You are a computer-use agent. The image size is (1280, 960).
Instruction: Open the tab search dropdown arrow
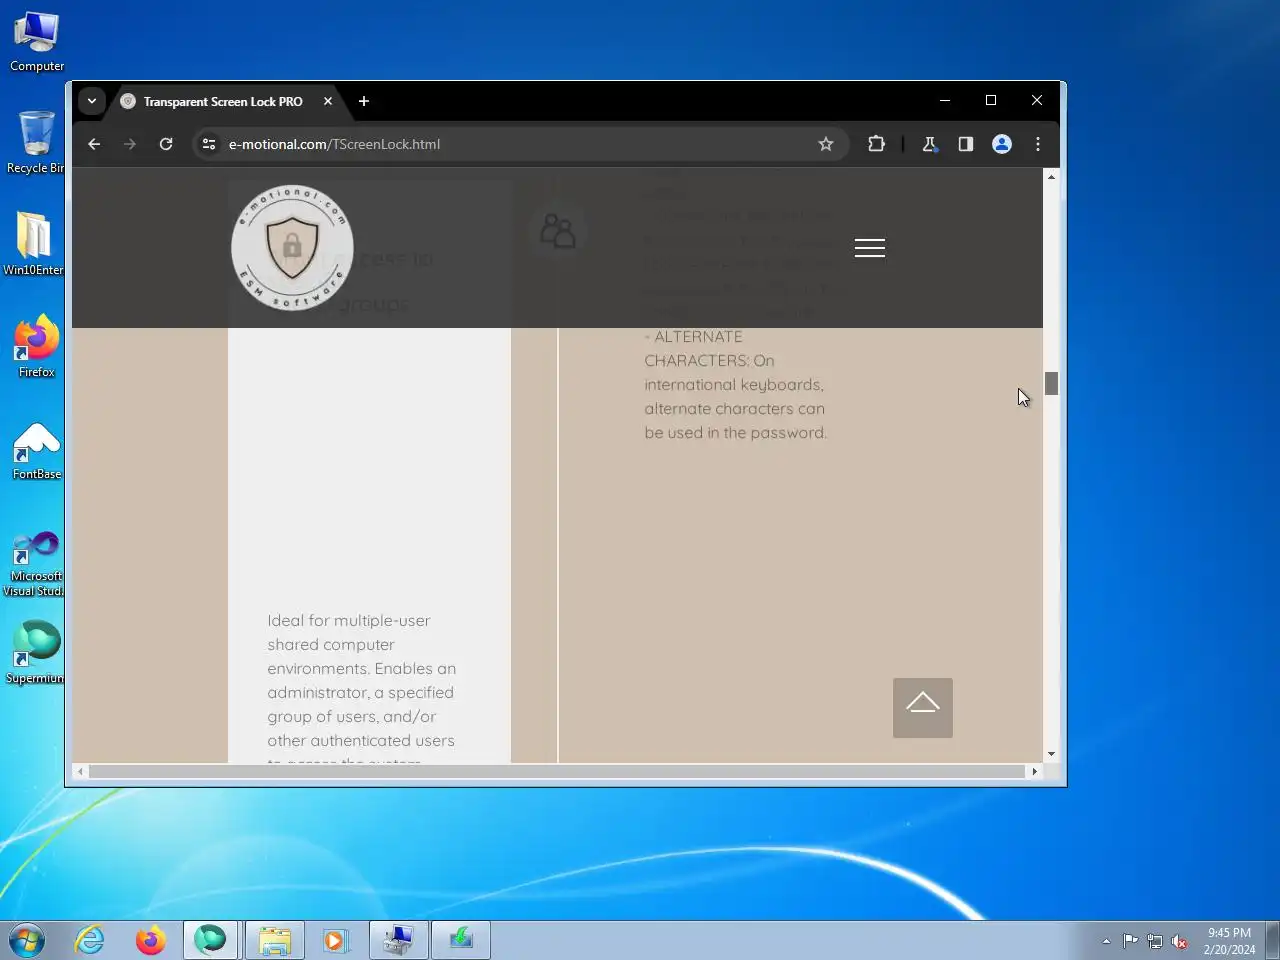click(92, 101)
